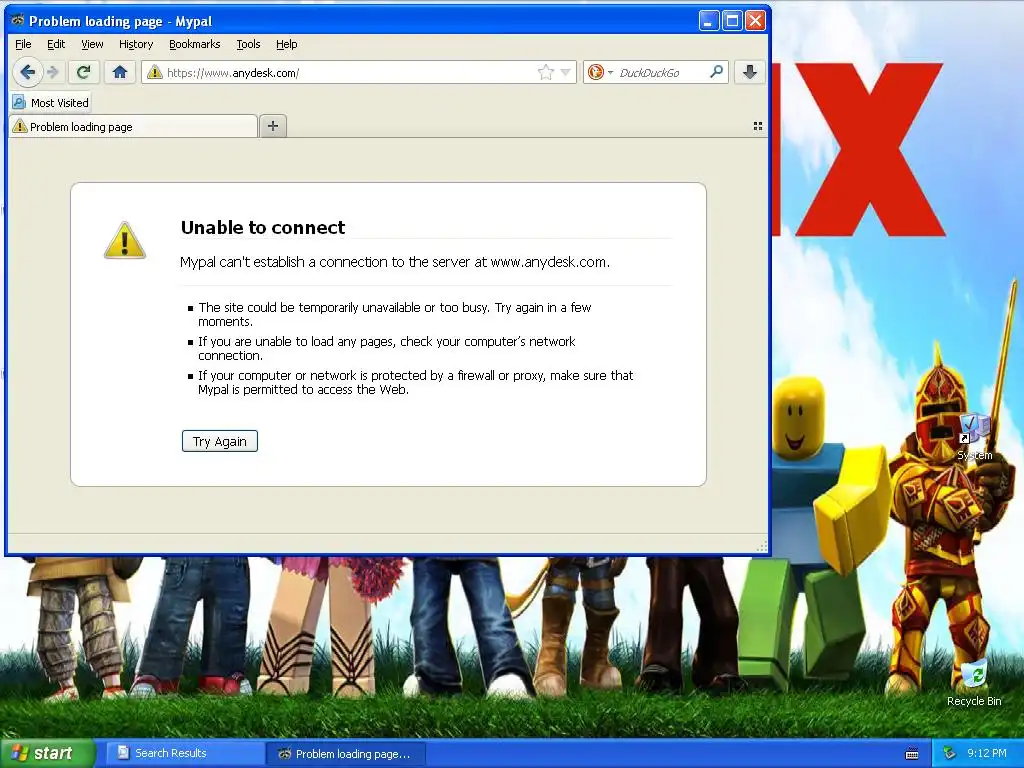1024x768 pixels.
Task: Open the View menu
Action: 92,44
